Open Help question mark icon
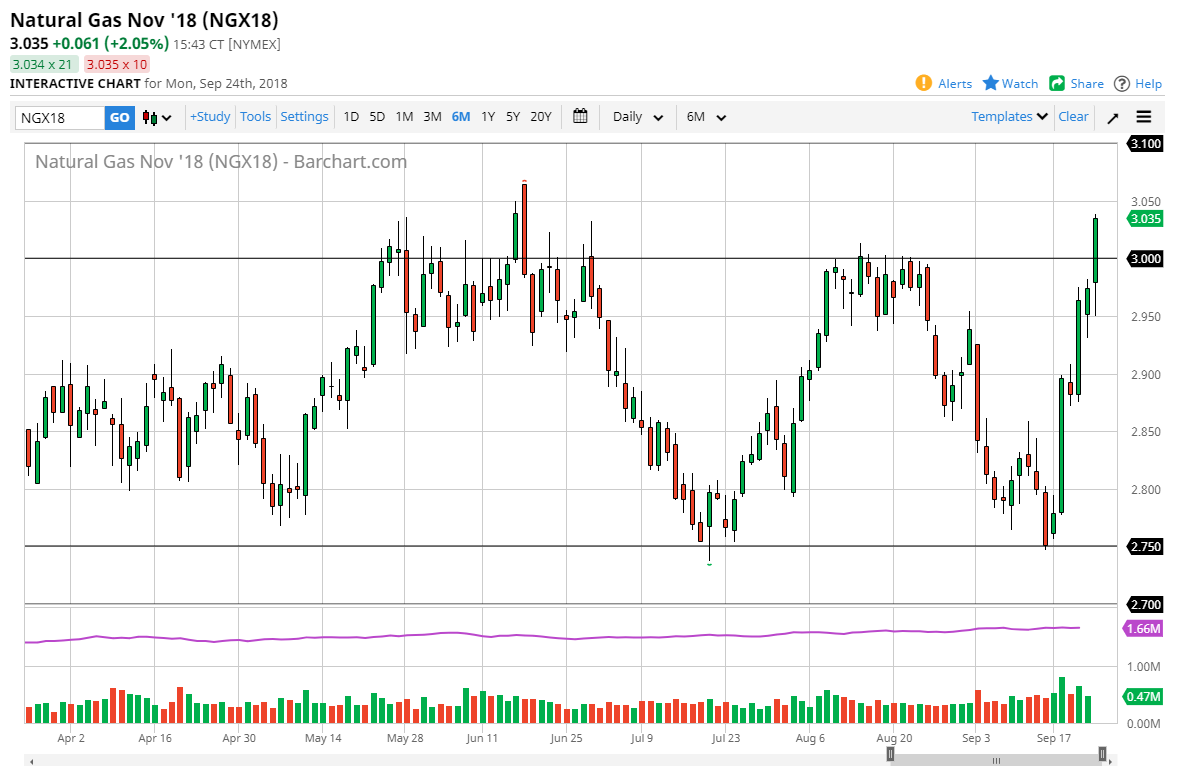 tap(1122, 83)
